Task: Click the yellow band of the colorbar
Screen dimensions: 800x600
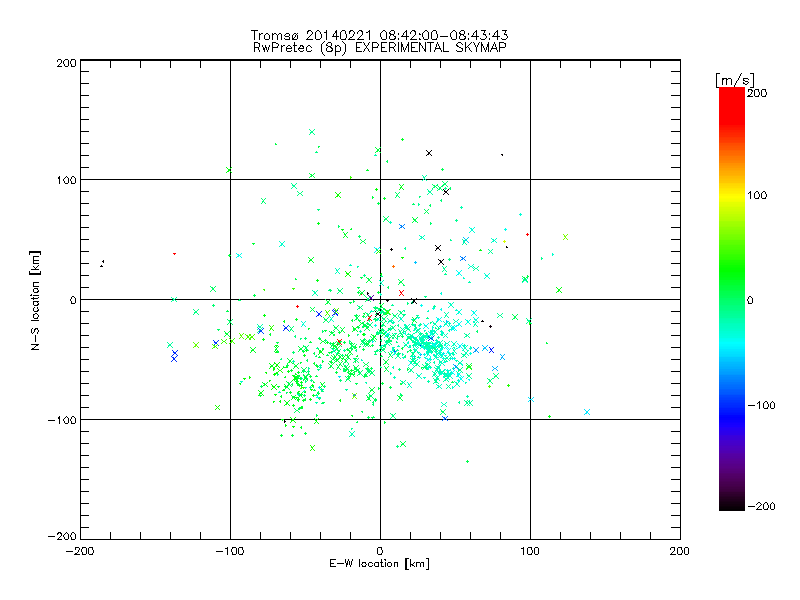Action: (732, 195)
